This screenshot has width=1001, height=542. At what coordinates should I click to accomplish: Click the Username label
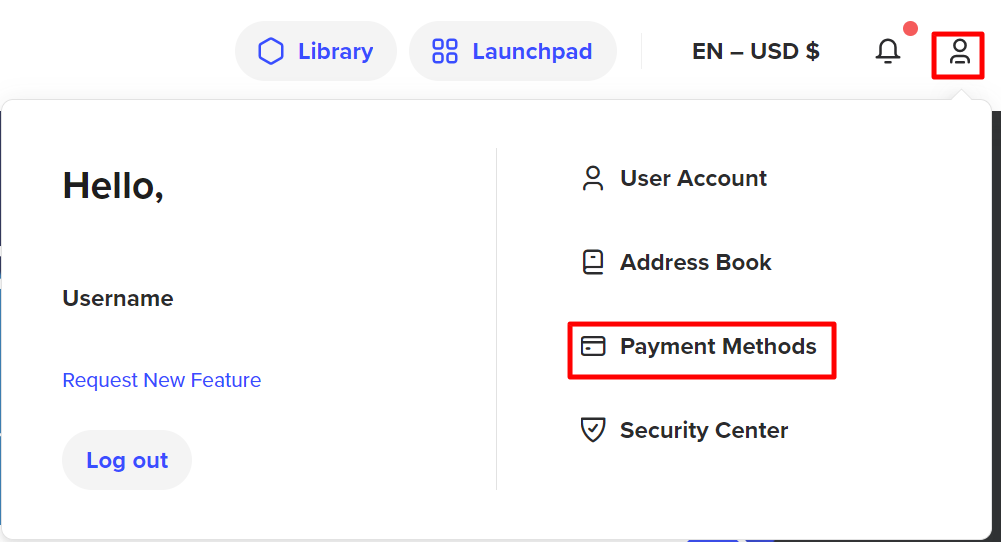click(117, 298)
